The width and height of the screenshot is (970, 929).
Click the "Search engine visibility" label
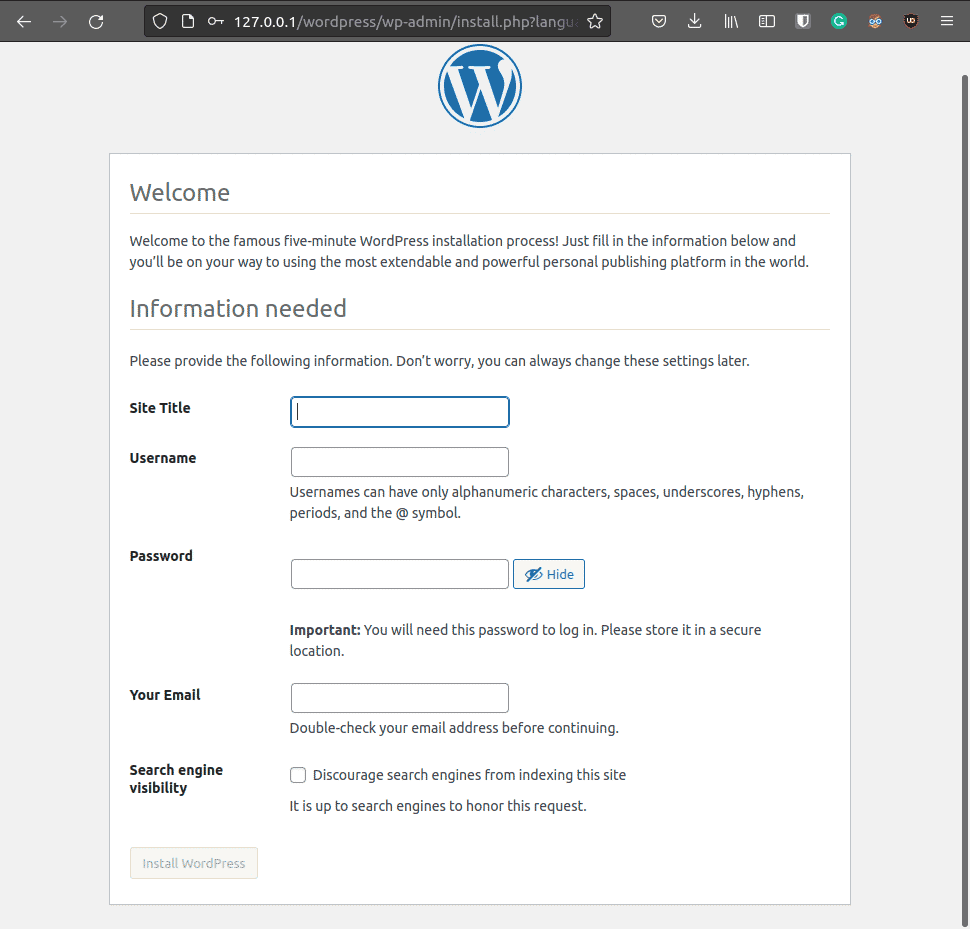click(176, 779)
